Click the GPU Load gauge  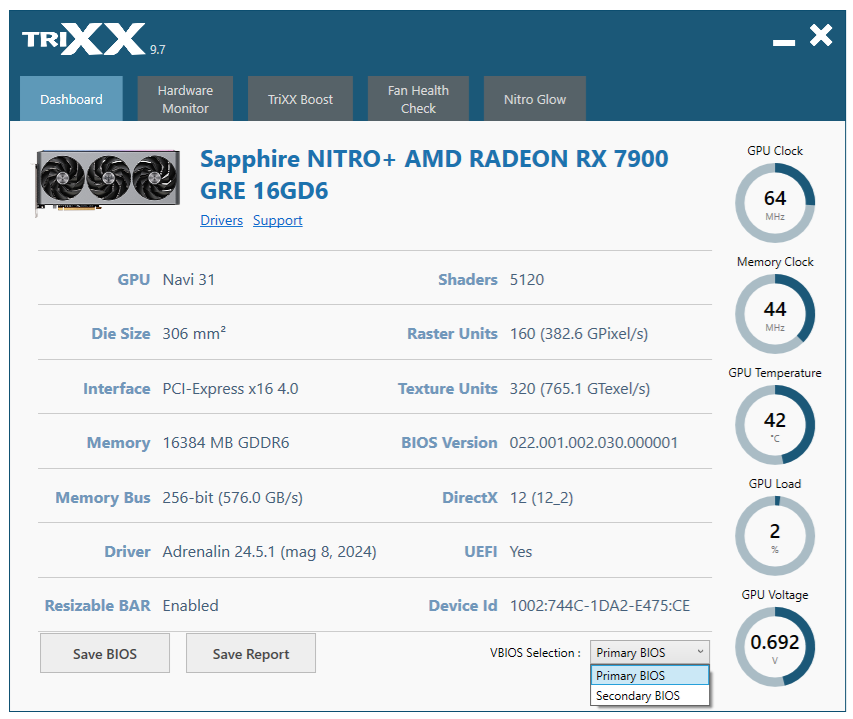[x=775, y=536]
